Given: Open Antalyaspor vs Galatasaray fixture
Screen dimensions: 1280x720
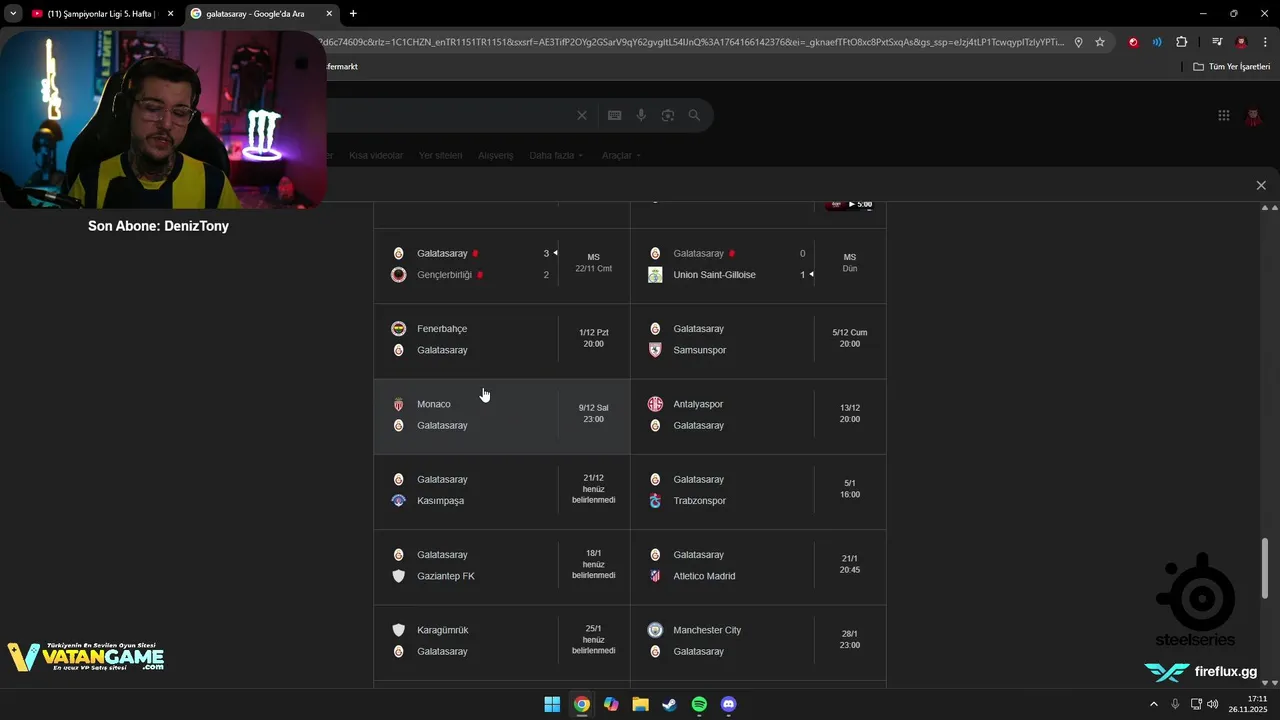Looking at the screenshot, I should pyautogui.click(x=758, y=416).
